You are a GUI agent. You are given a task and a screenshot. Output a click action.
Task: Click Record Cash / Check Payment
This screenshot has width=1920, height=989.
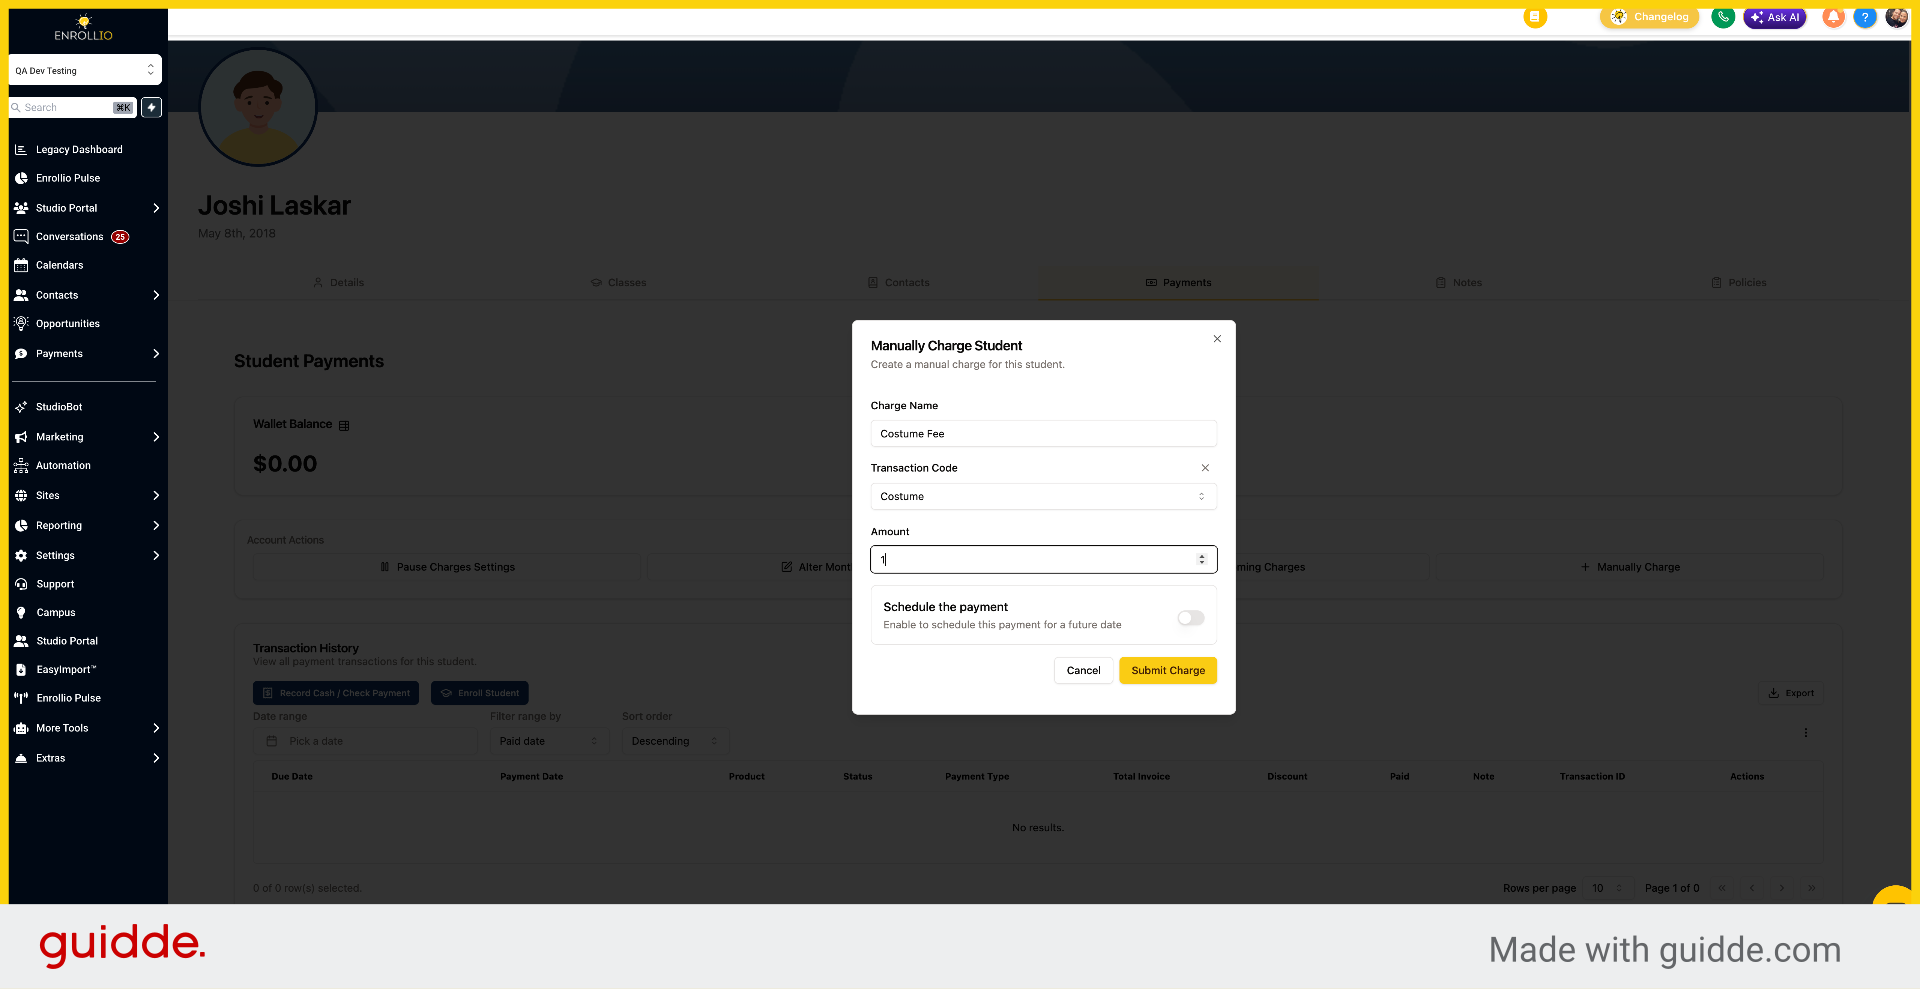(x=336, y=693)
